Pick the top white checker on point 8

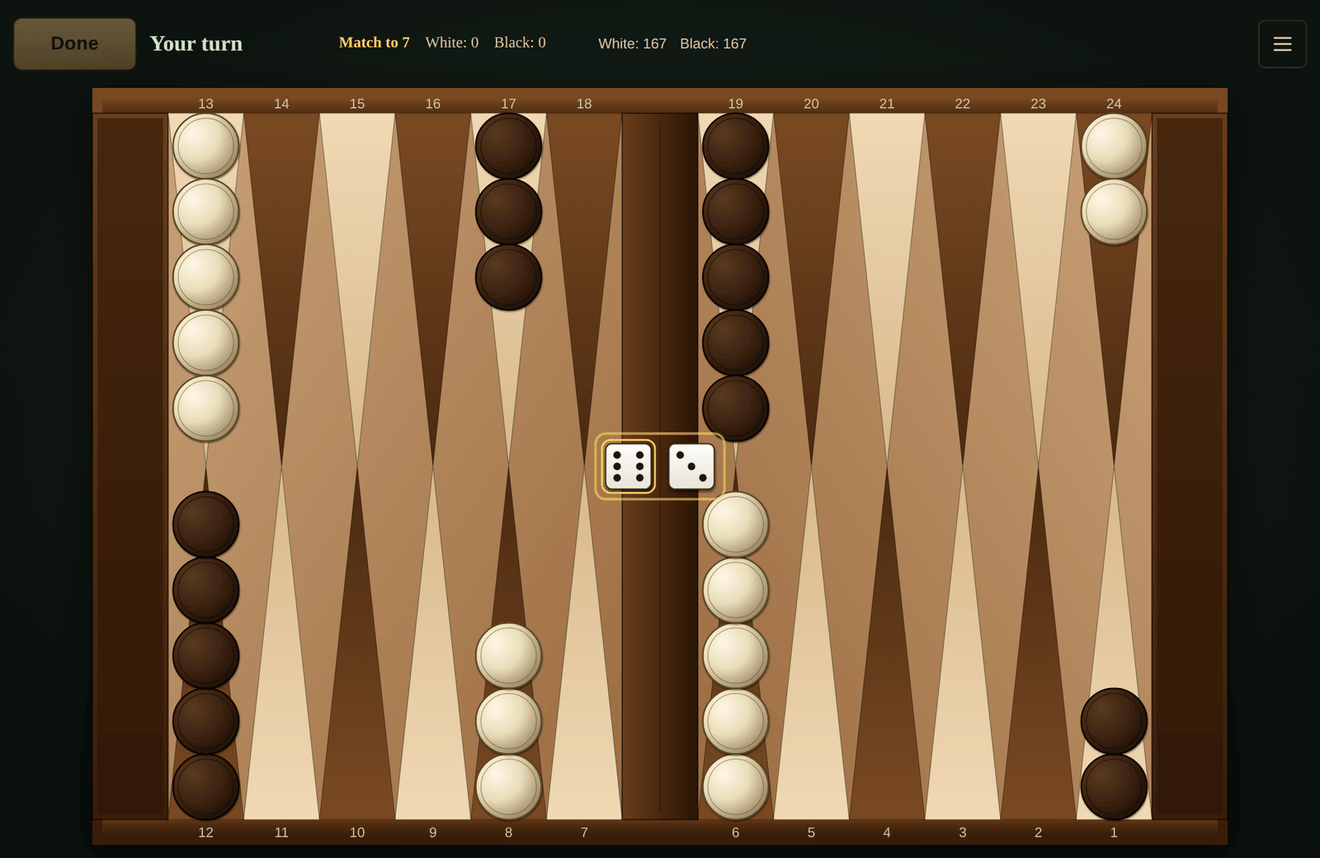coord(509,655)
